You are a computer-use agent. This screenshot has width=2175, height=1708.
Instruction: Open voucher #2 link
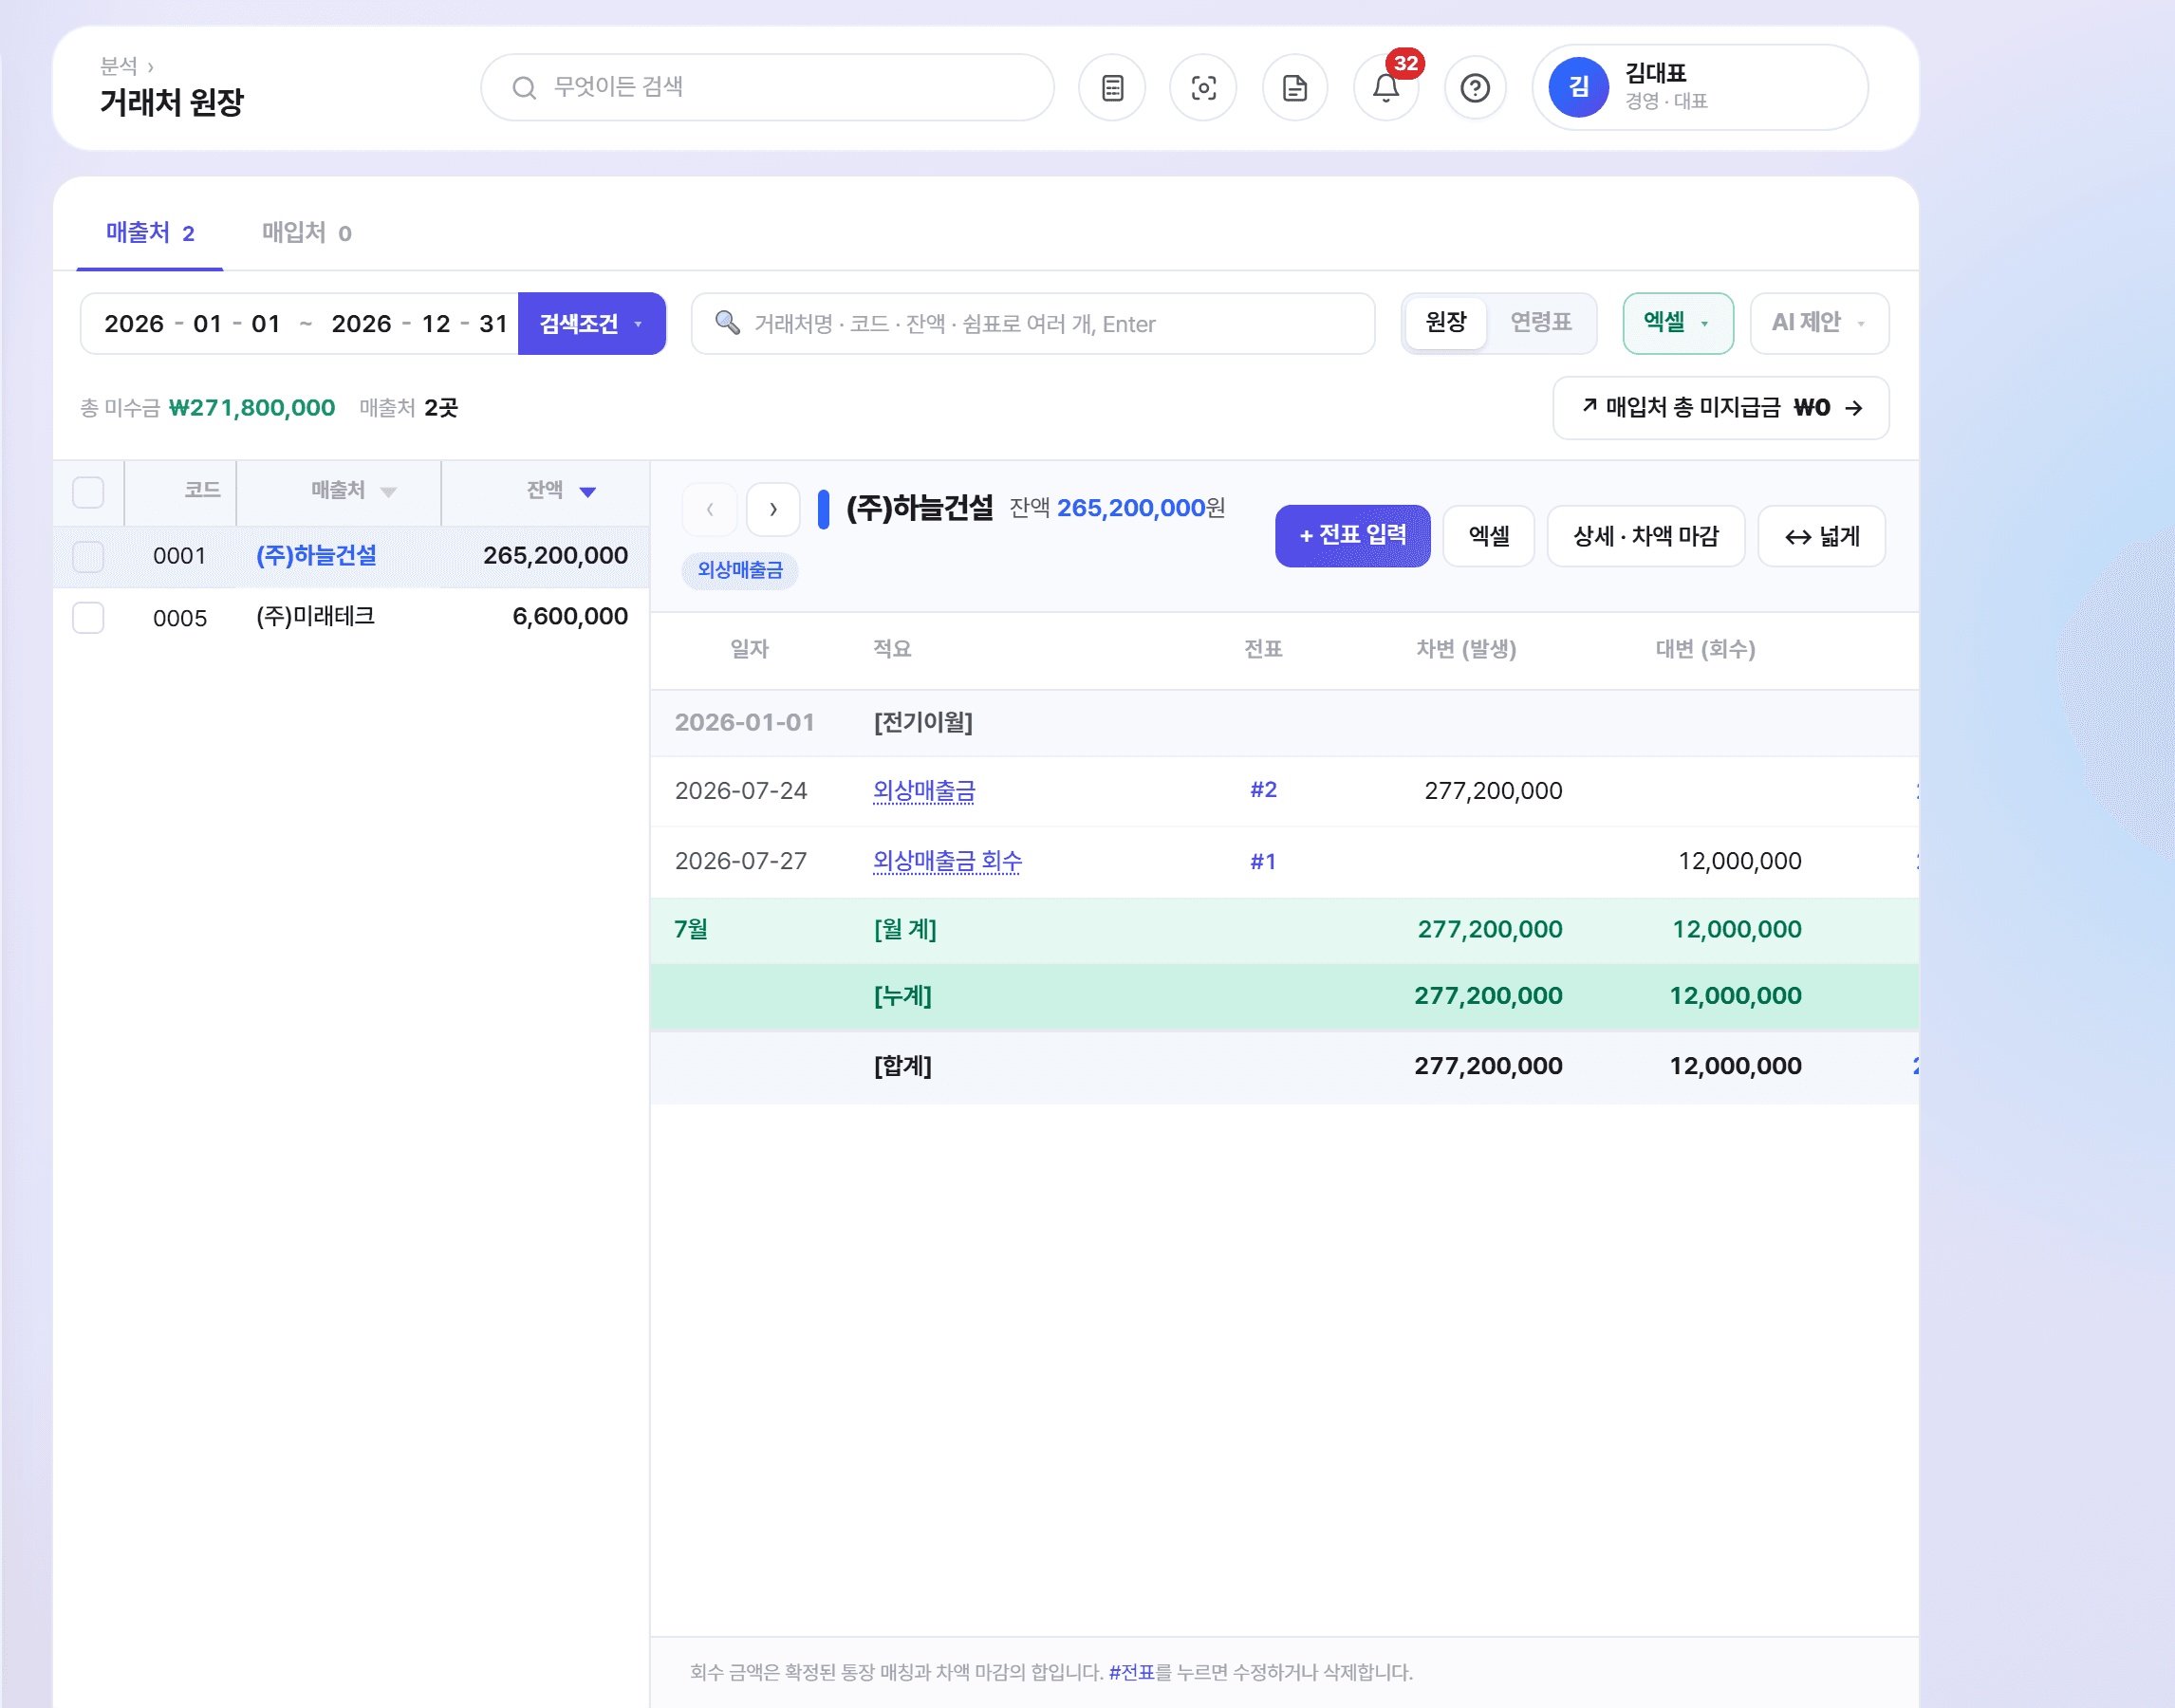click(1263, 790)
